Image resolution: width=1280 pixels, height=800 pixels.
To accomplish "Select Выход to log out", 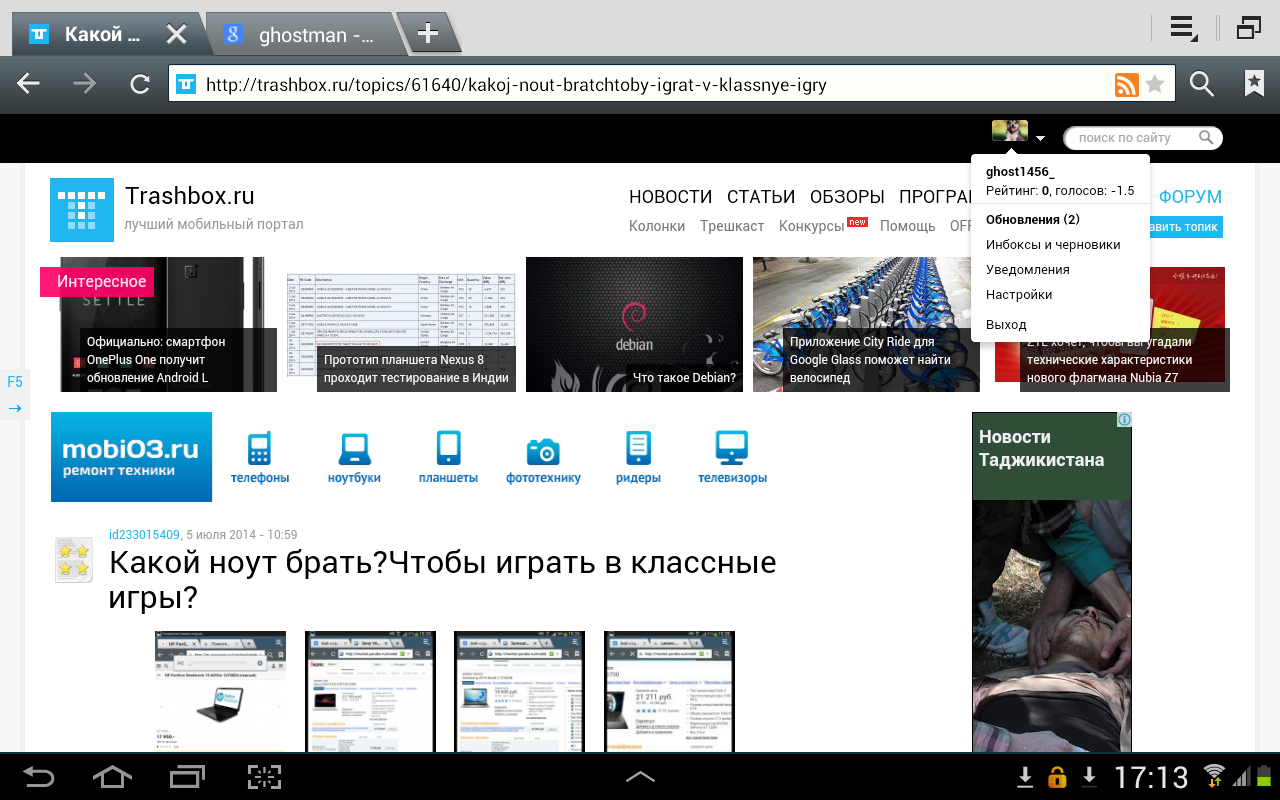I will [x=1006, y=324].
